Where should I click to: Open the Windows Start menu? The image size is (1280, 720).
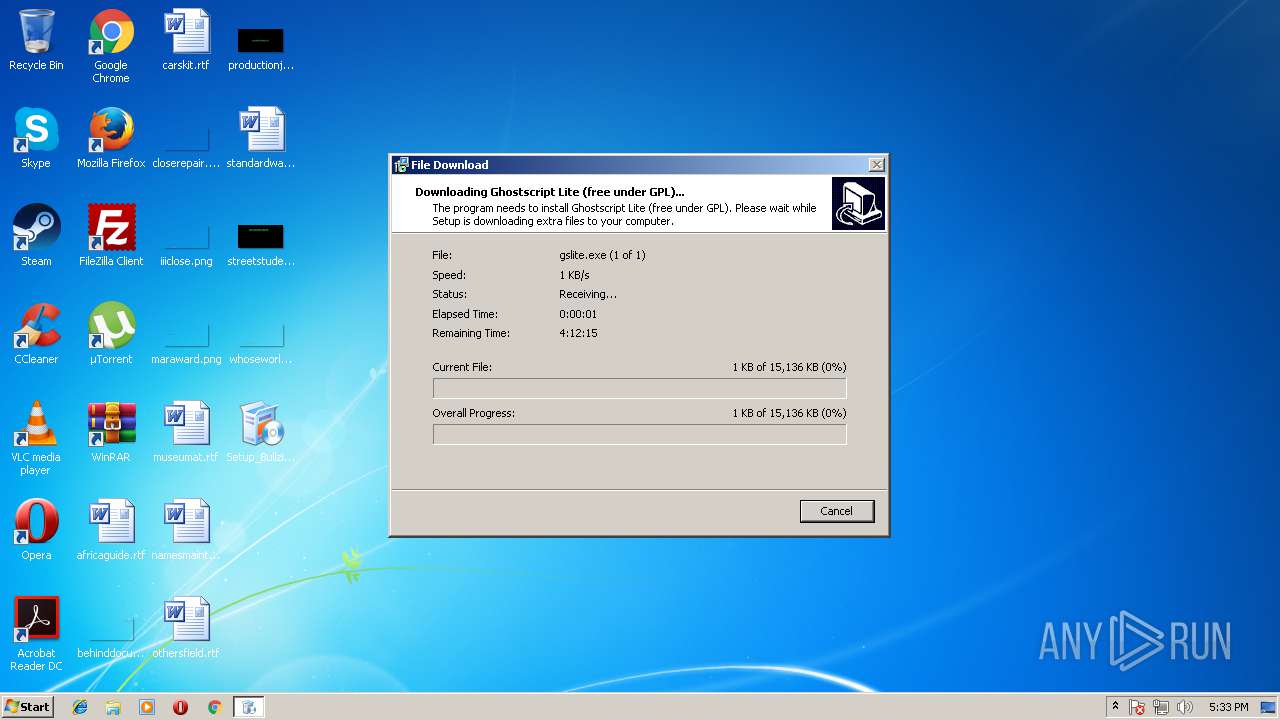point(28,707)
